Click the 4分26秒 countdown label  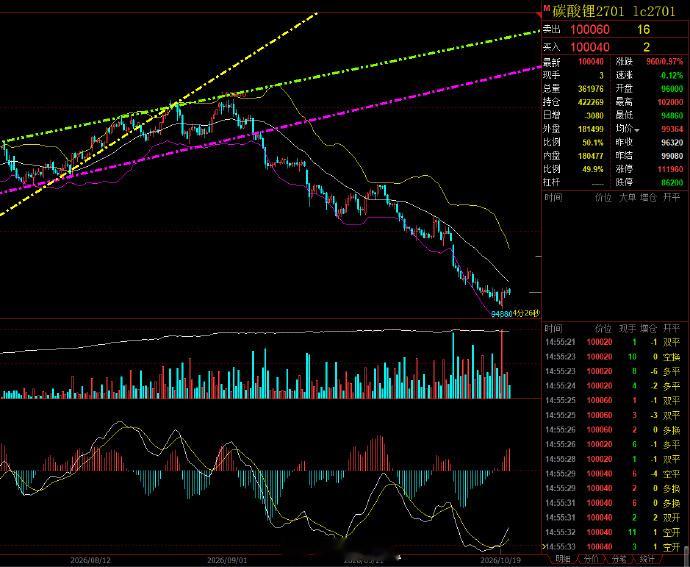(x=526, y=313)
